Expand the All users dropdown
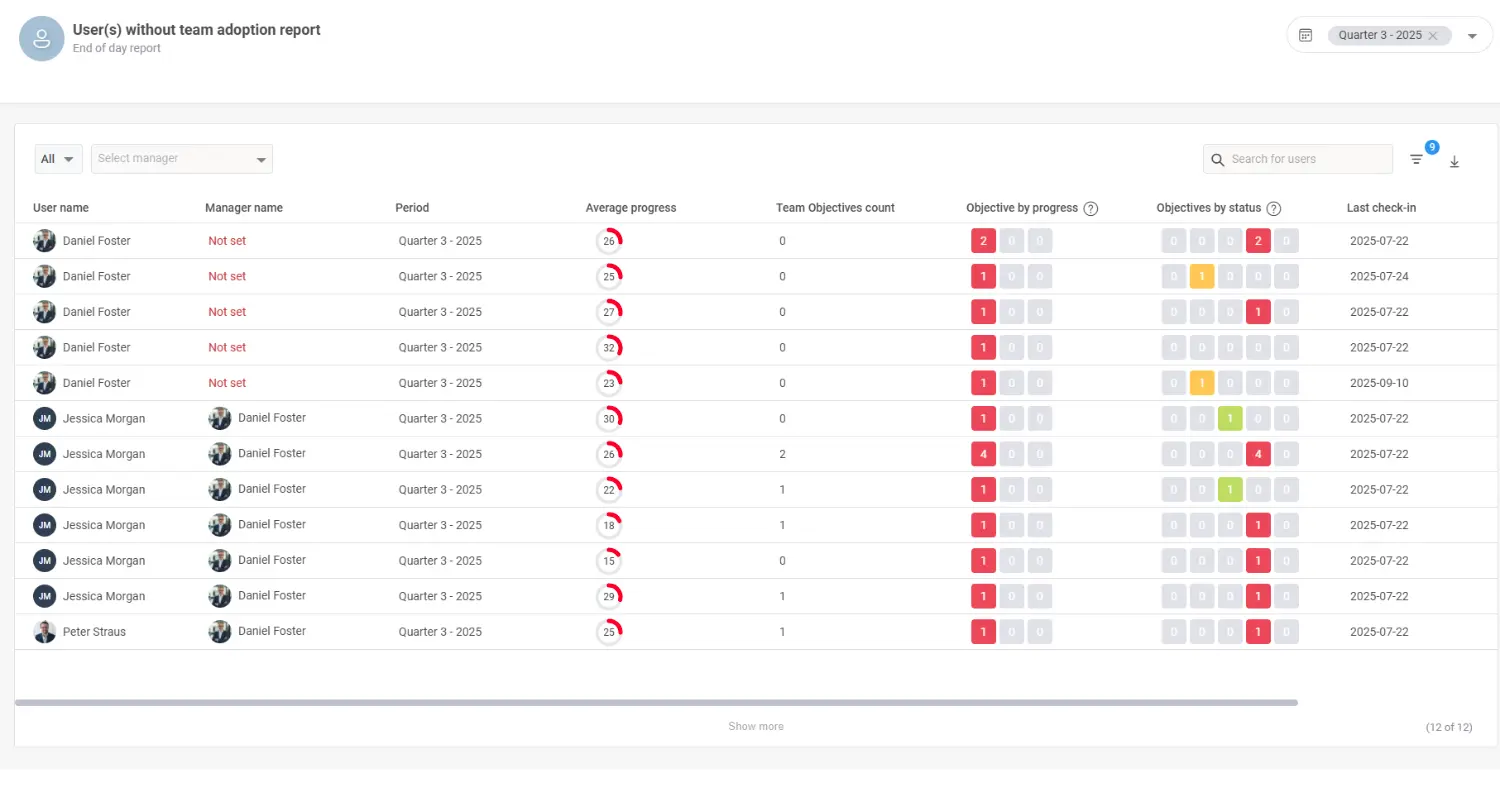Viewport: 1500px width, 800px height. pos(57,158)
